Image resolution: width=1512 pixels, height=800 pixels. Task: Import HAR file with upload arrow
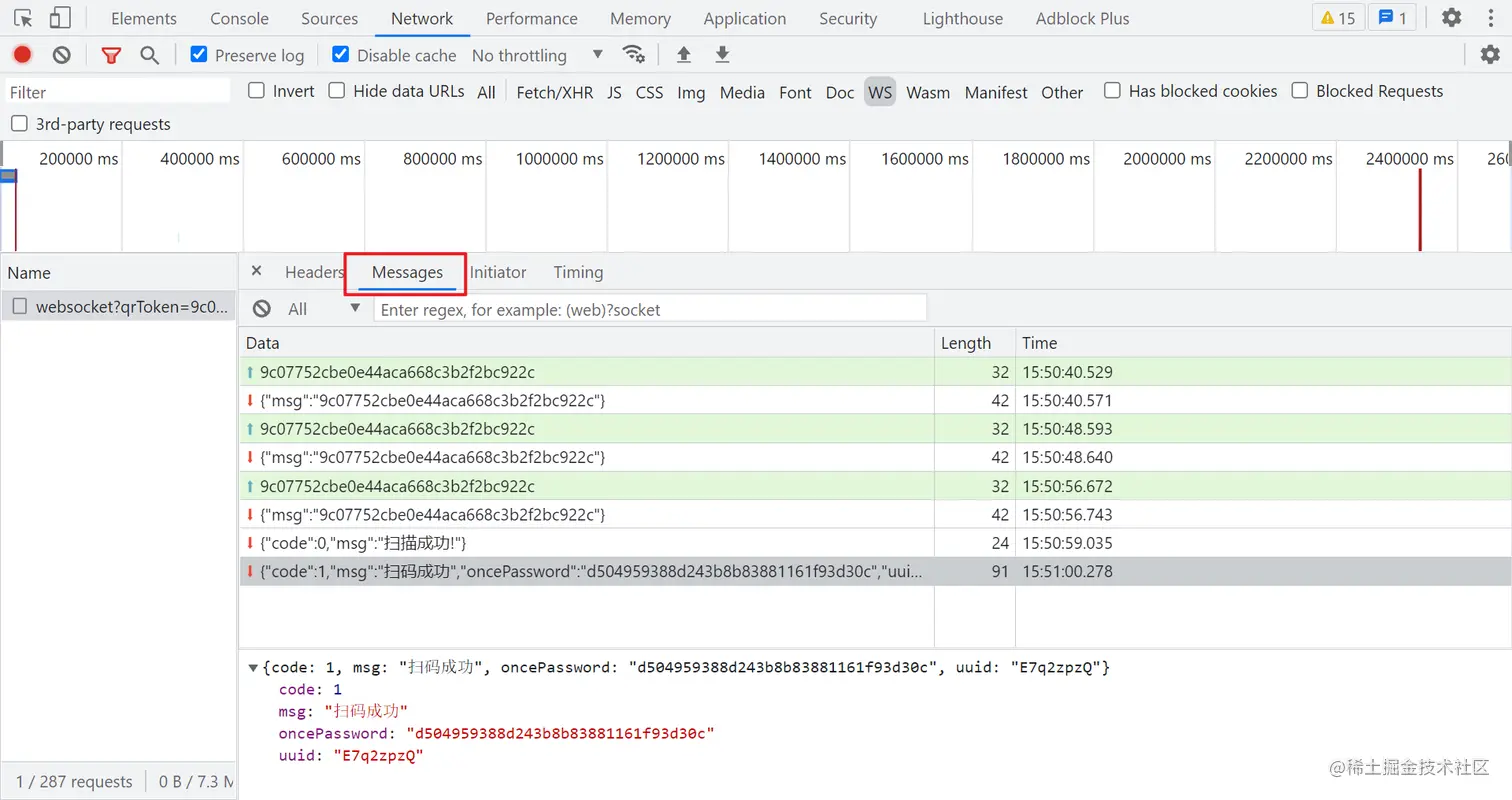pyautogui.click(x=684, y=54)
